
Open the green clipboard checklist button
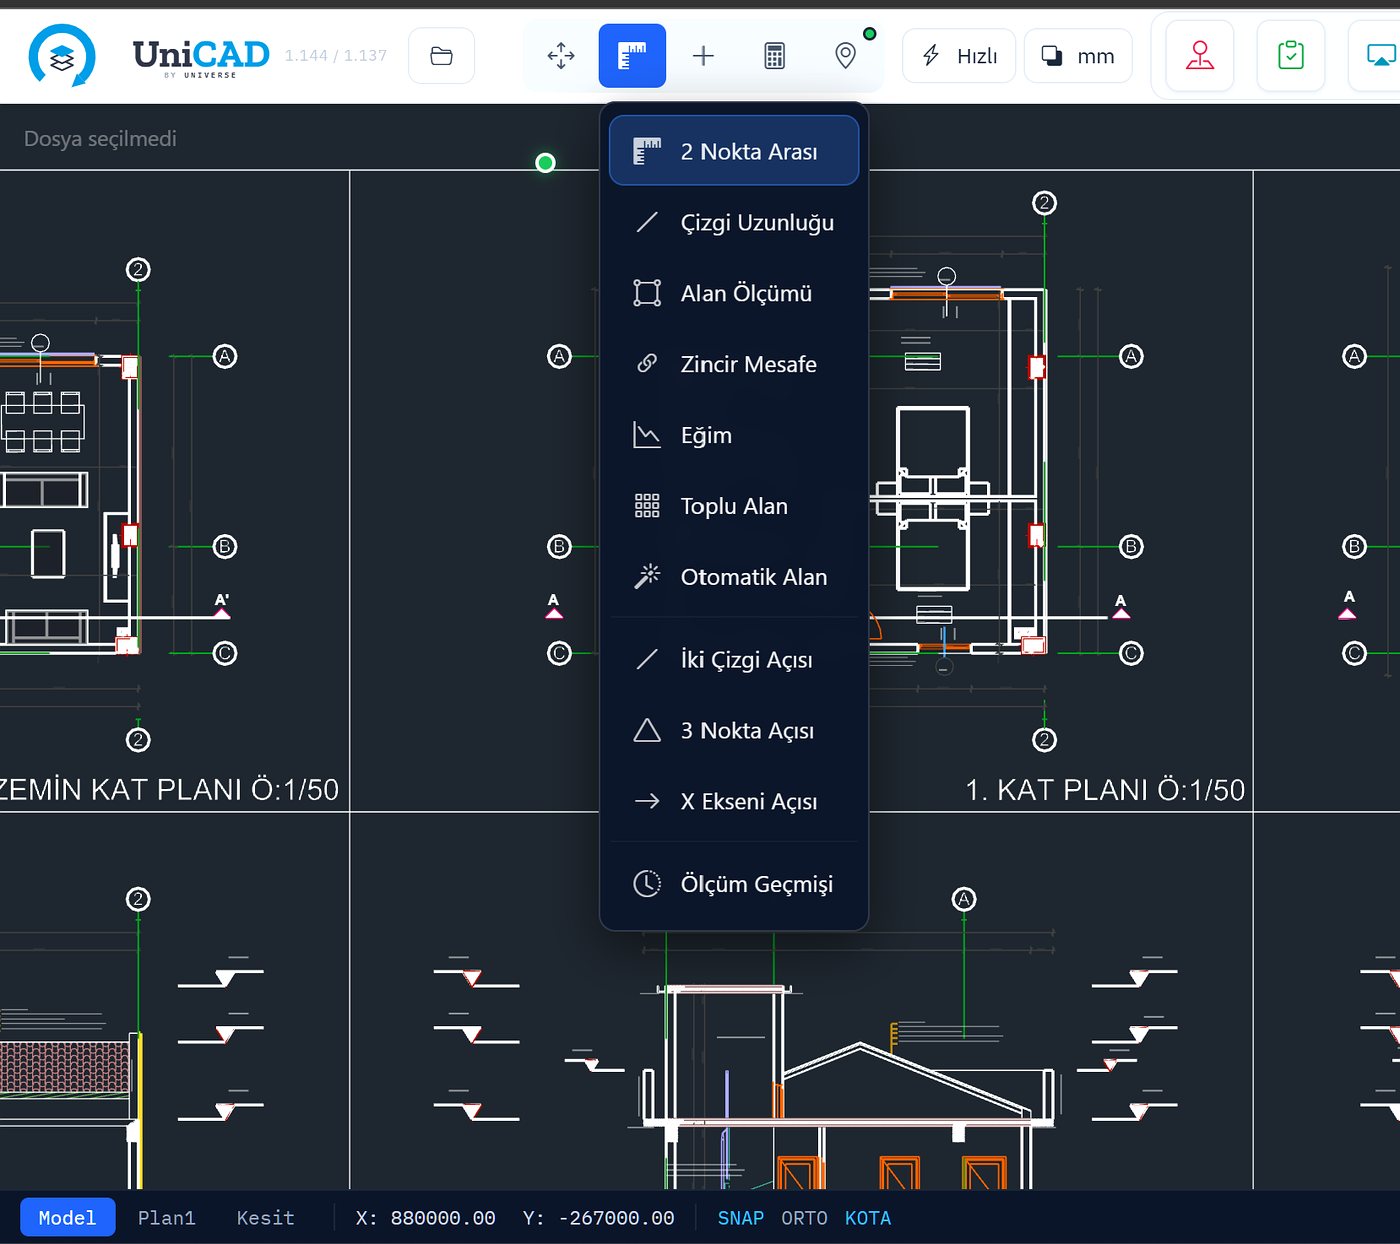[1291, 56]
